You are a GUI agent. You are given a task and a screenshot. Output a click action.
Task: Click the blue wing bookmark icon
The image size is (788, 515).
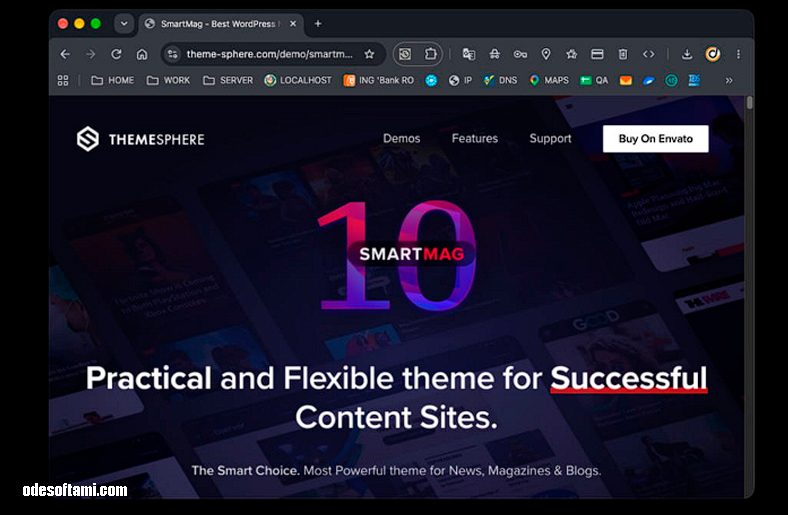(649, 80)
